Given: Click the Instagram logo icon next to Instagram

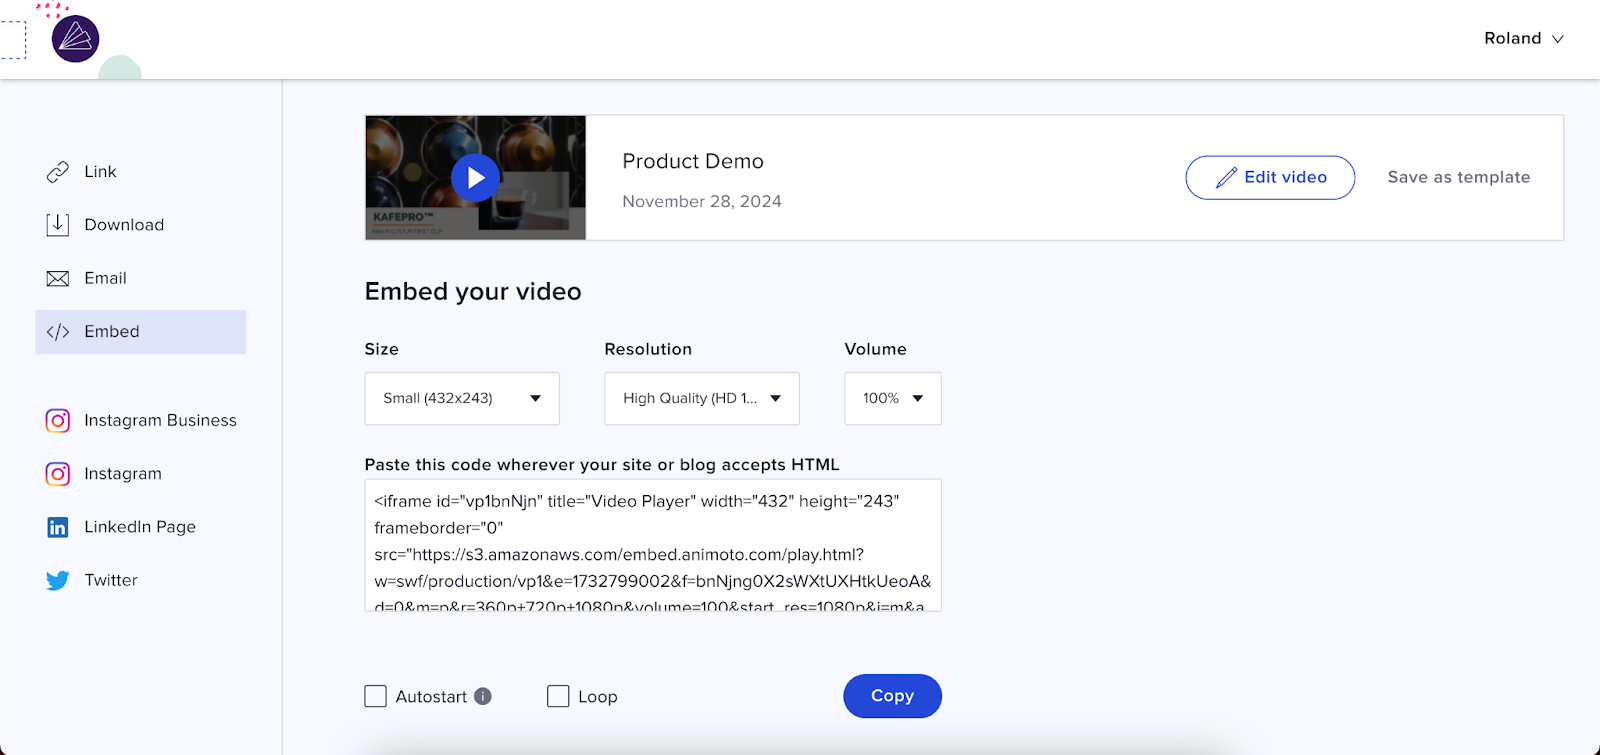Looking at the screenshot, I should pos(58,474).
